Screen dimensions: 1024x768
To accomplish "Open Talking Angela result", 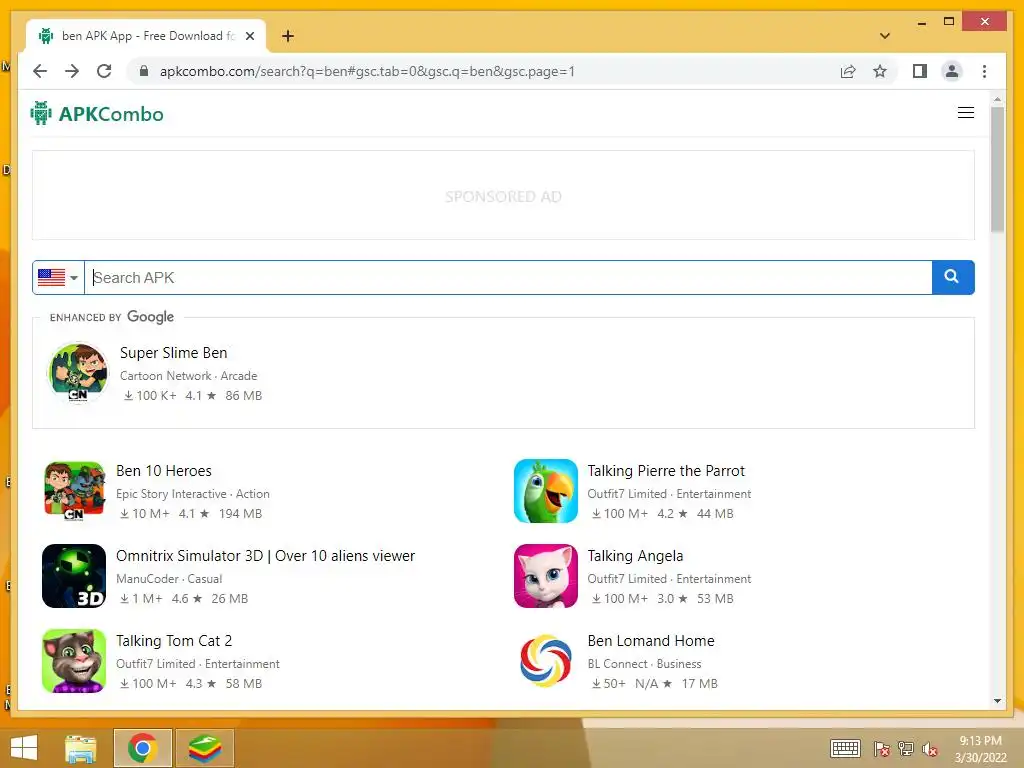I will coord(635,556).
